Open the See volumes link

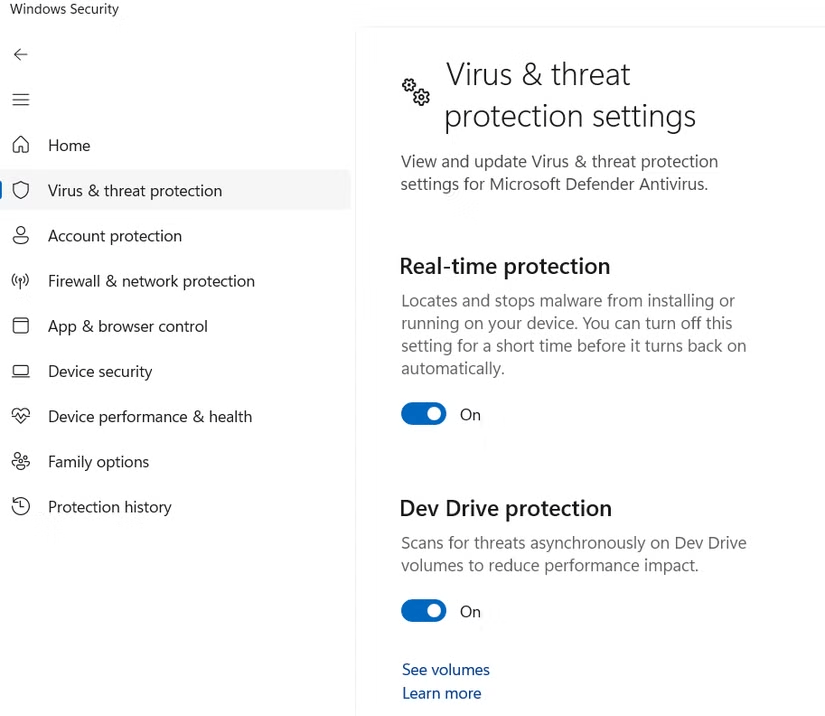[x=445, y=669]
